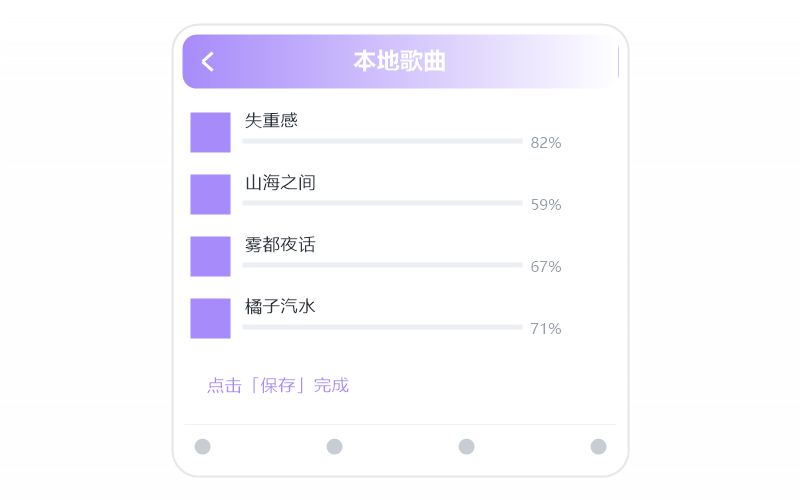Open the 山海之间 cover thumbnail
This screenshot has width=800, height=500.
[210, 194]
